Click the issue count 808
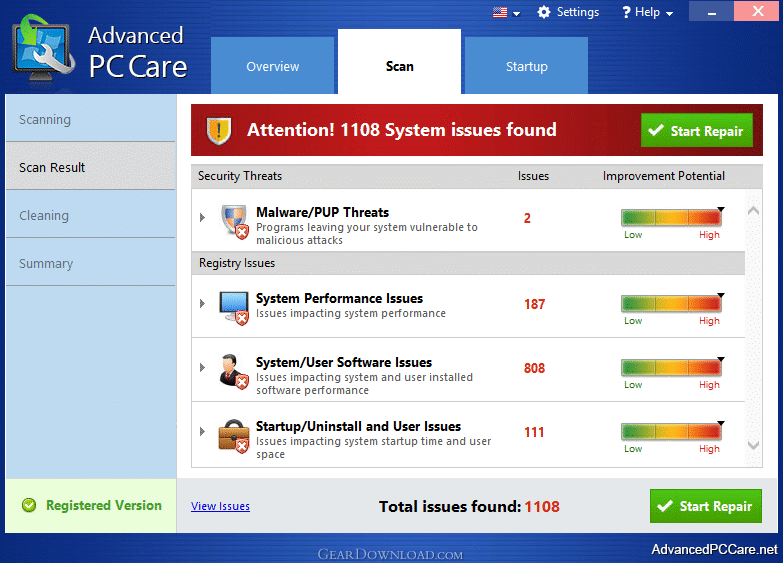783x563 pixels. point(534,368)
